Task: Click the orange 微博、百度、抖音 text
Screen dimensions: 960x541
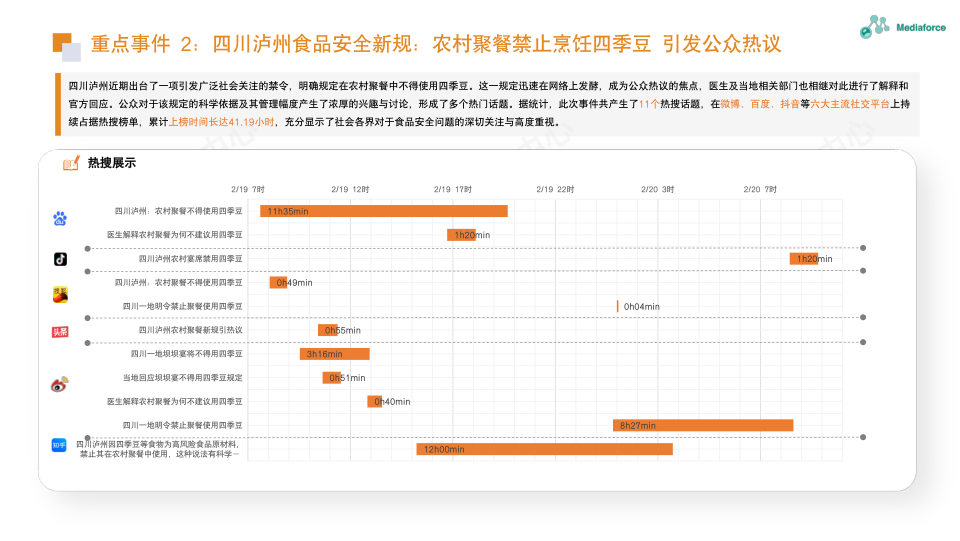Action: click(x=760, y=104)
